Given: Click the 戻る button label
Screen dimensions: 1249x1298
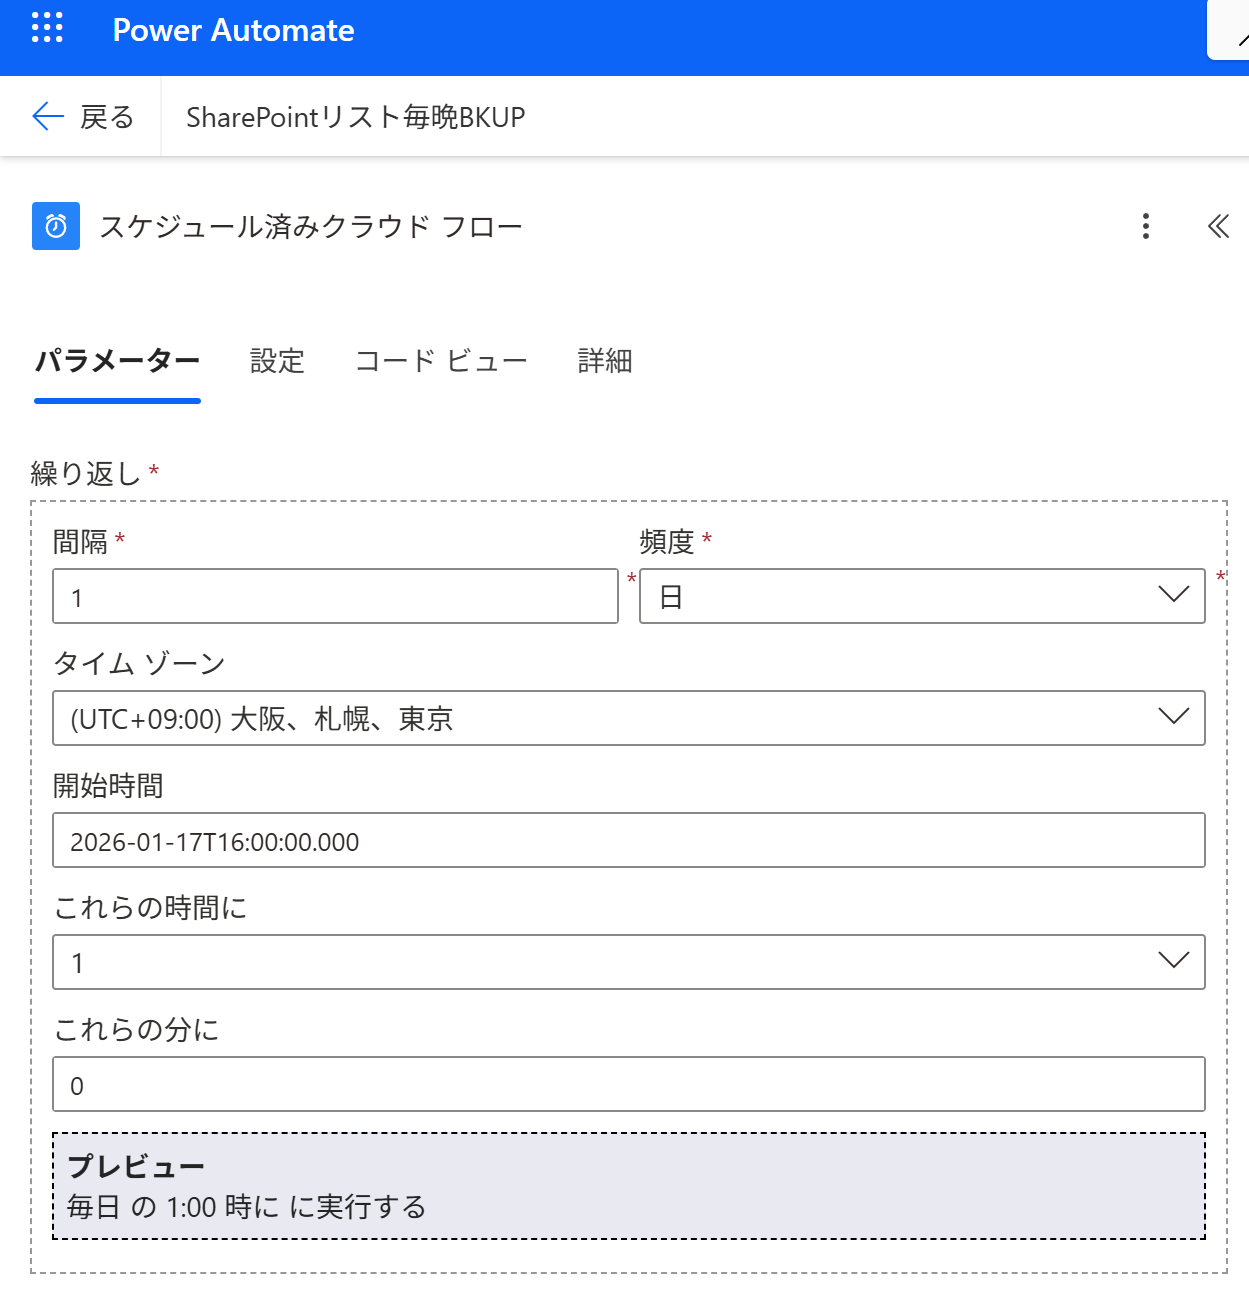Looking at the screenshot, I should 107,117.
